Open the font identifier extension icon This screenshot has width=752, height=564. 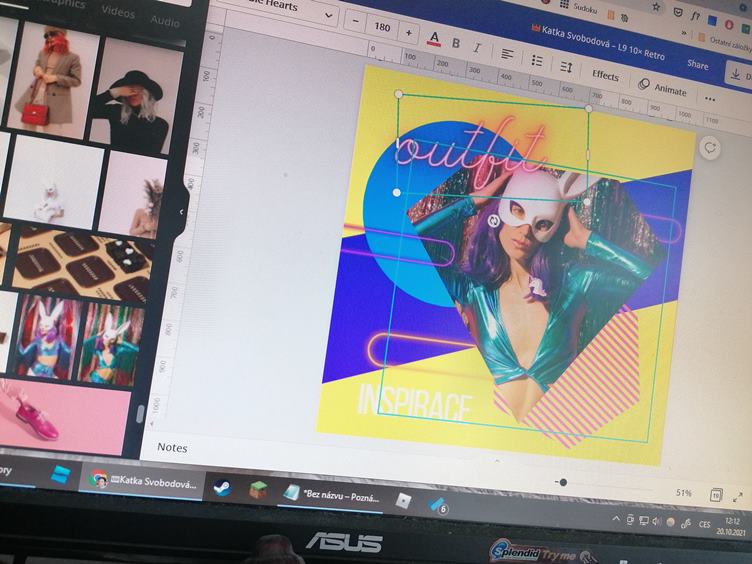pyautogui.click(x=695, y=16)
